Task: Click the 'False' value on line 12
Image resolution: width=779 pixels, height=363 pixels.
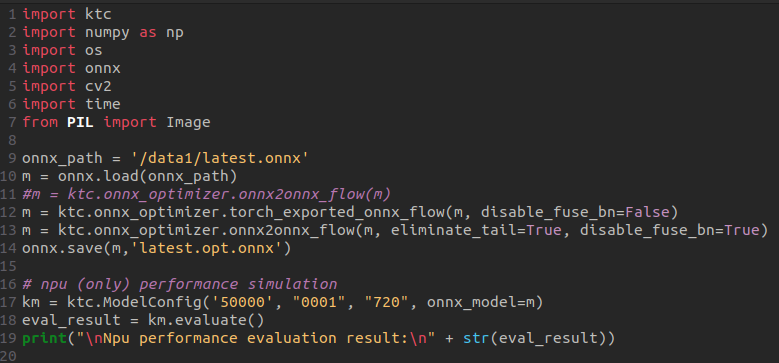Action: coord(647,213)
